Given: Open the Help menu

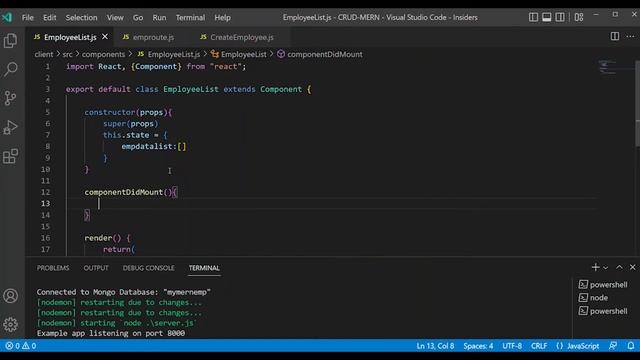Looking at the screenshot, I should tap(222, 18).
